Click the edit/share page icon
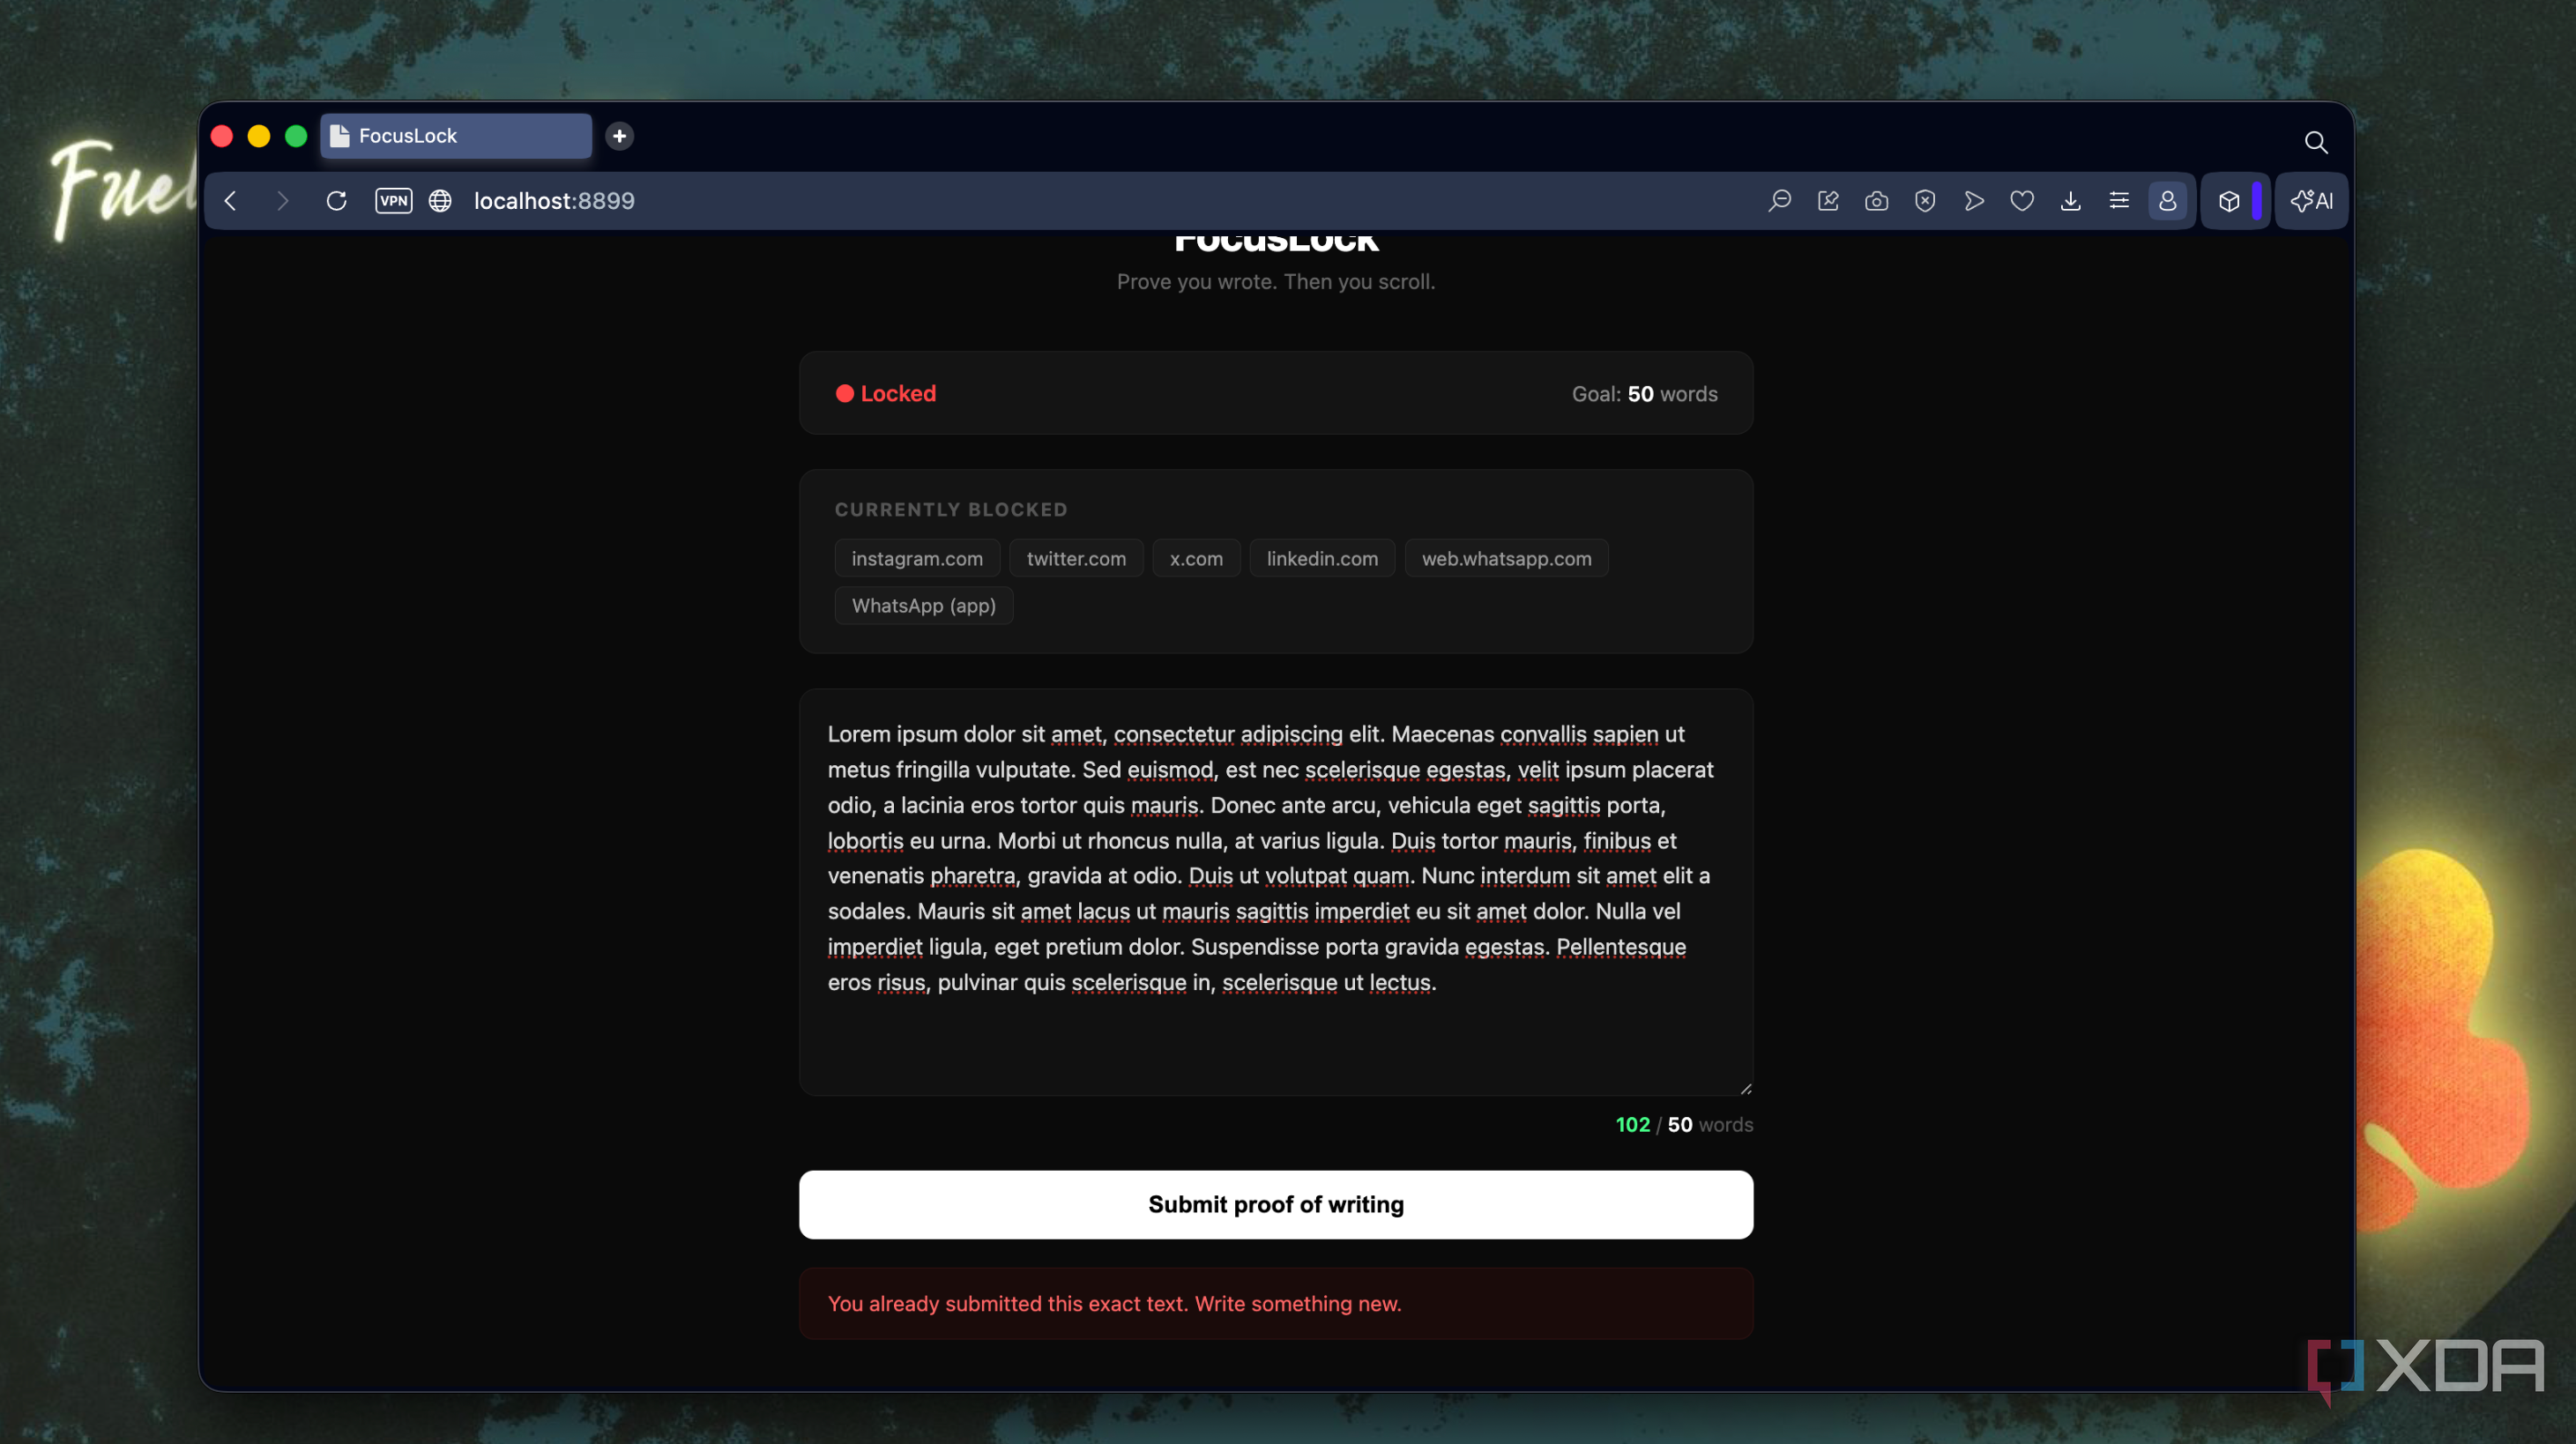The image size is (2576, 1444). [x=1828, y=201]
